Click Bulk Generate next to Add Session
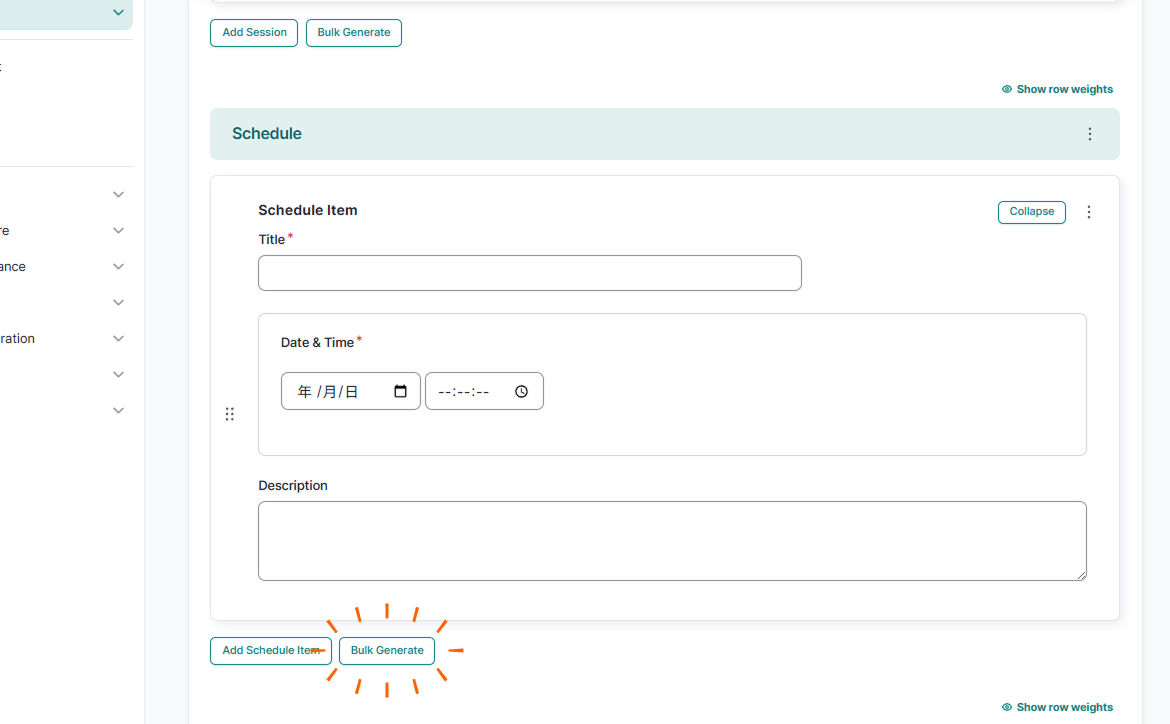 [x=354, y=33]
